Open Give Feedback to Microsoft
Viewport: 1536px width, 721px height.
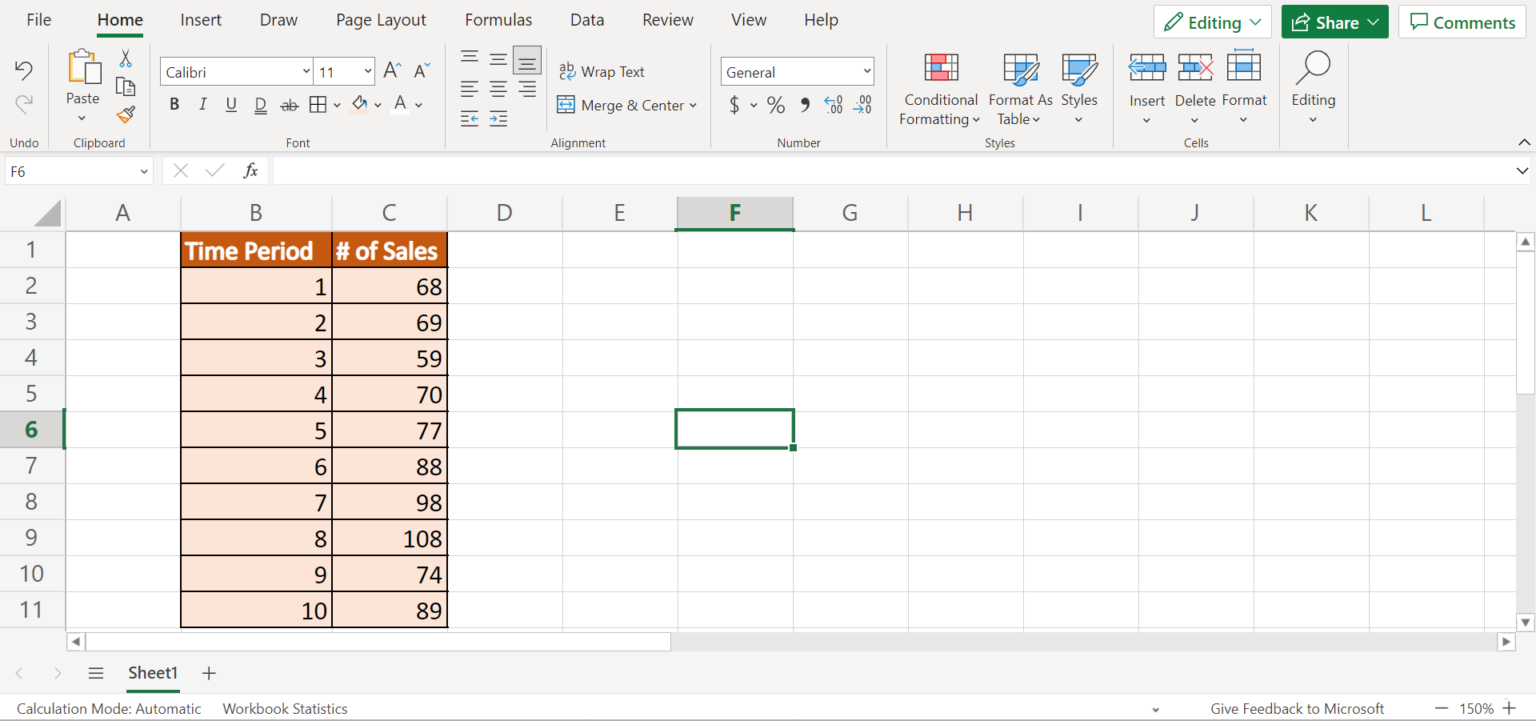[1297, 708]
